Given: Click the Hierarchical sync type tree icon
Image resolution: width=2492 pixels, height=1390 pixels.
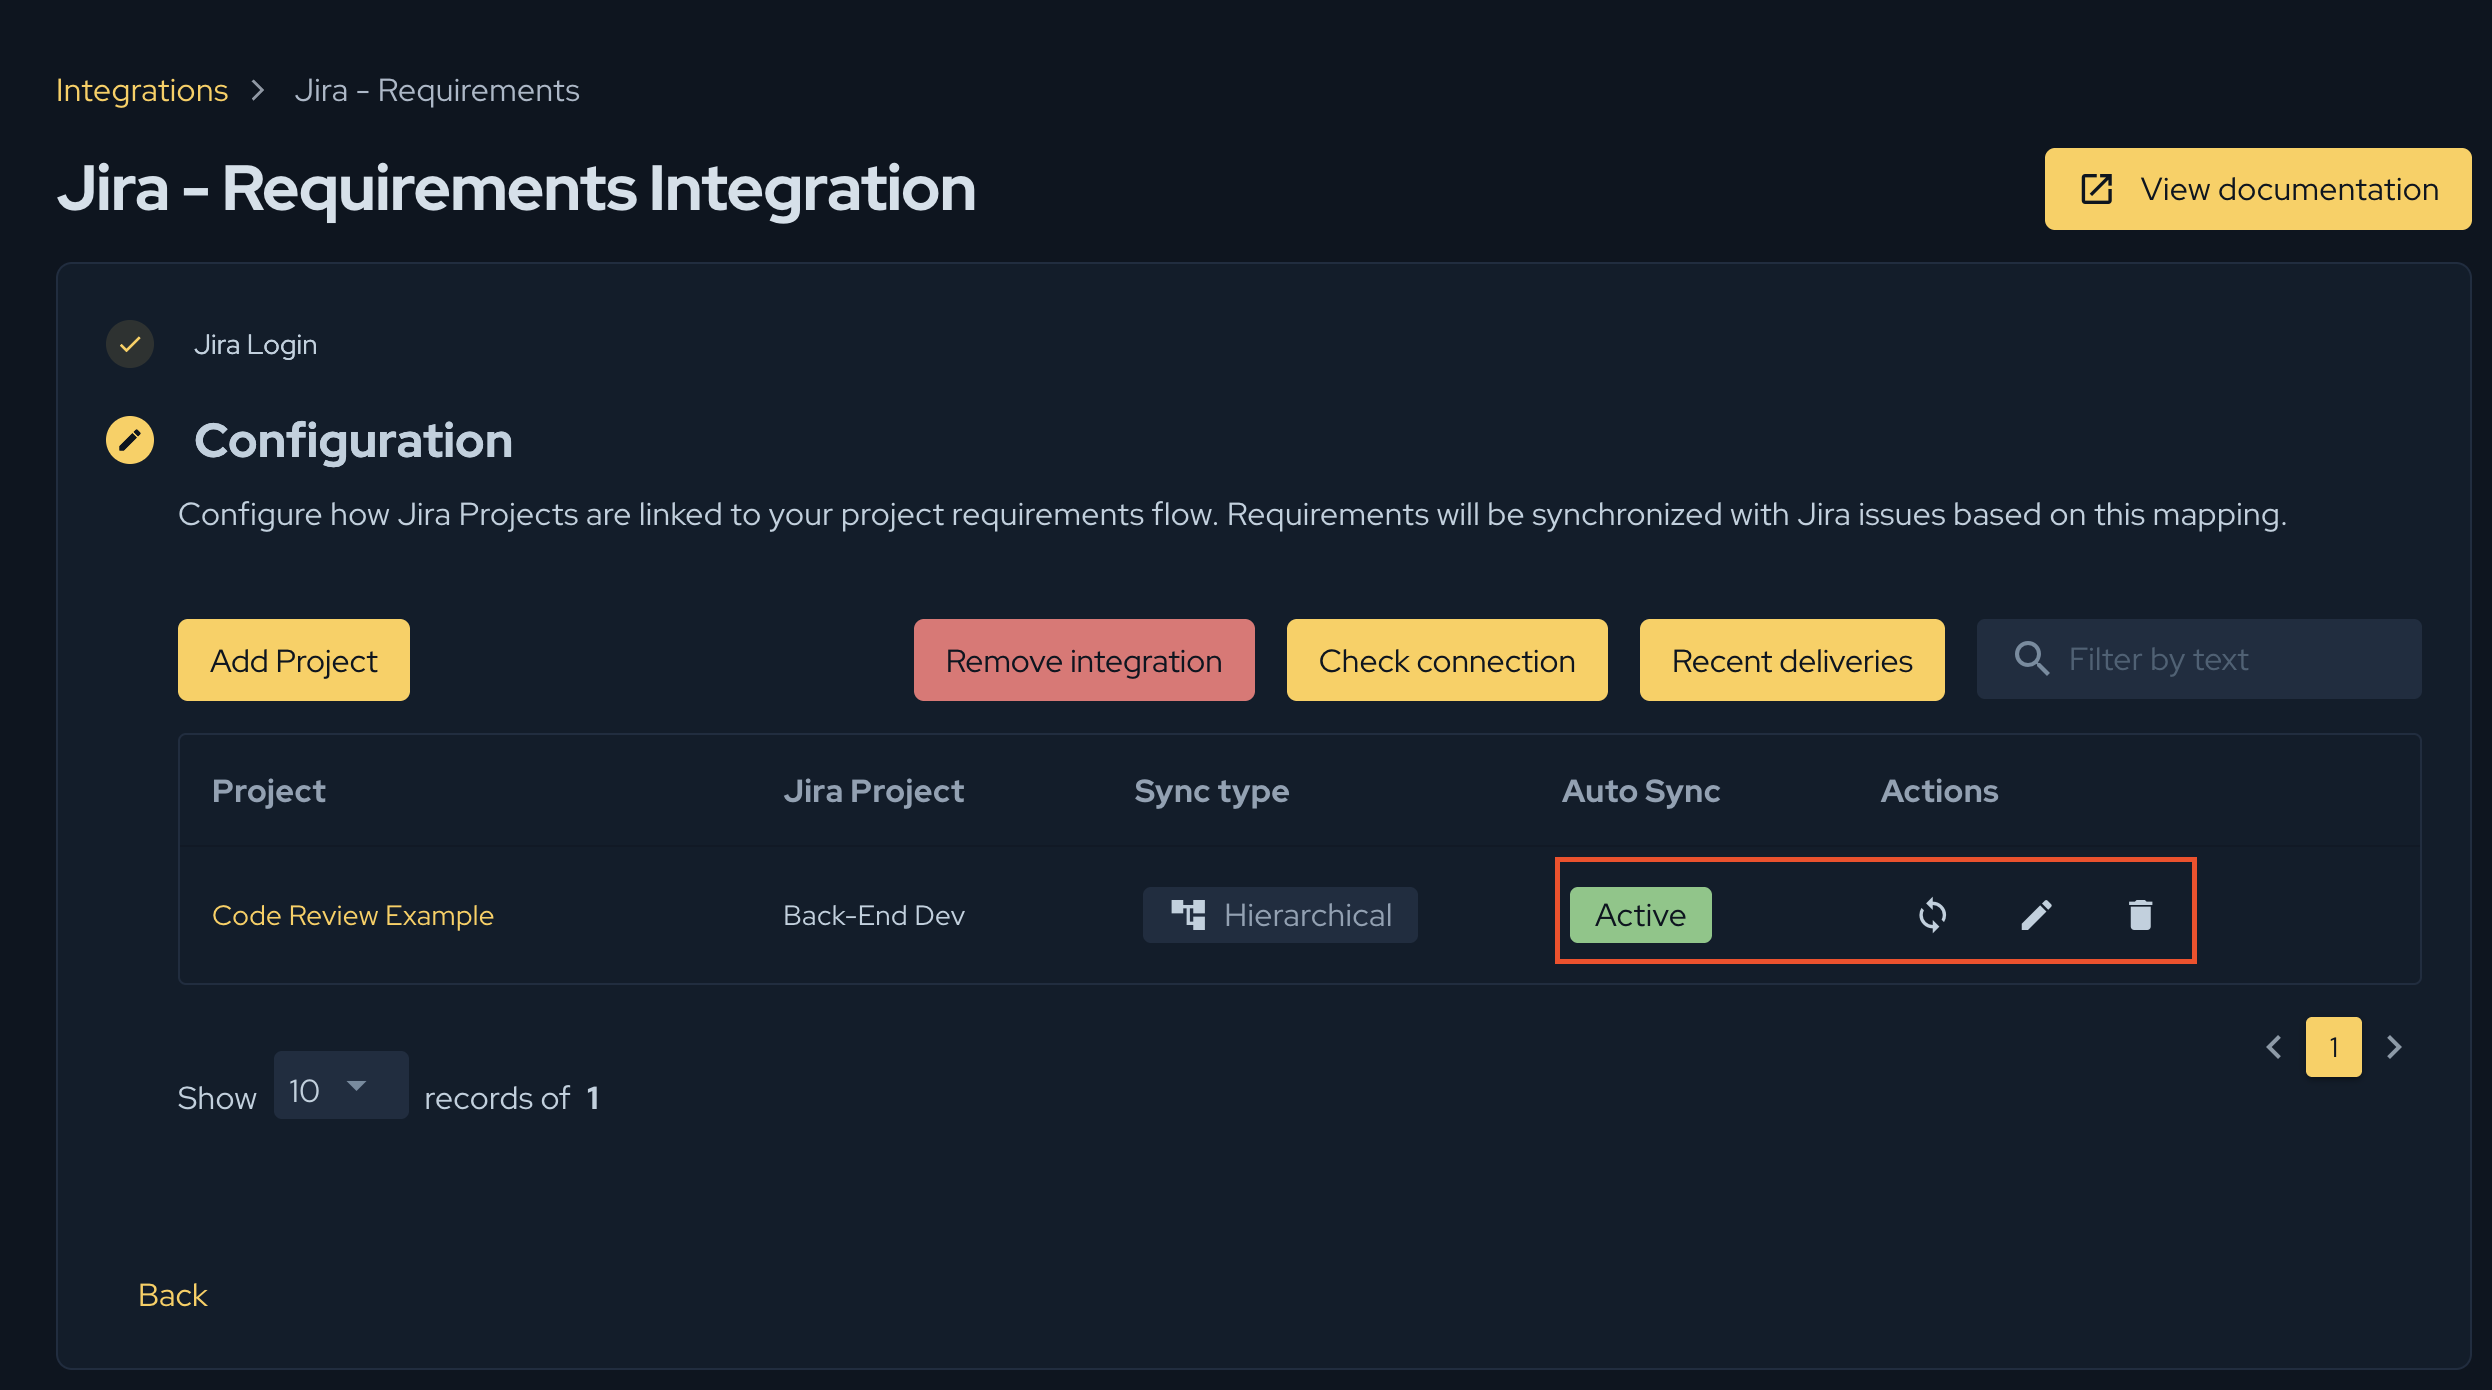Looking at the screenshot, I should click(1188, 914).
